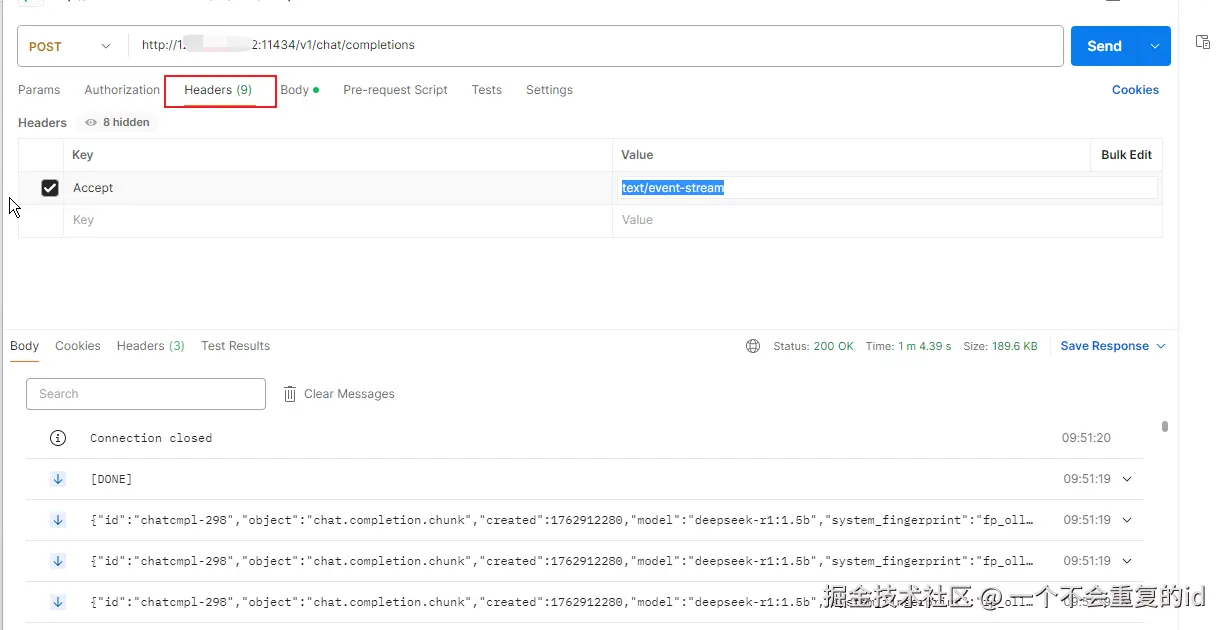Click the Time: 1 m 4.39 s text

[x=908, y=346]
